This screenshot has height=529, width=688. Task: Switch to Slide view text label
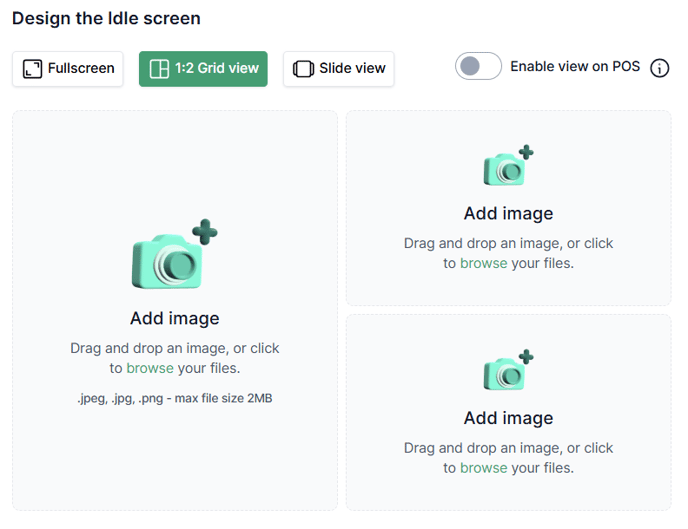pyautogui.click(x=352, y=69)
